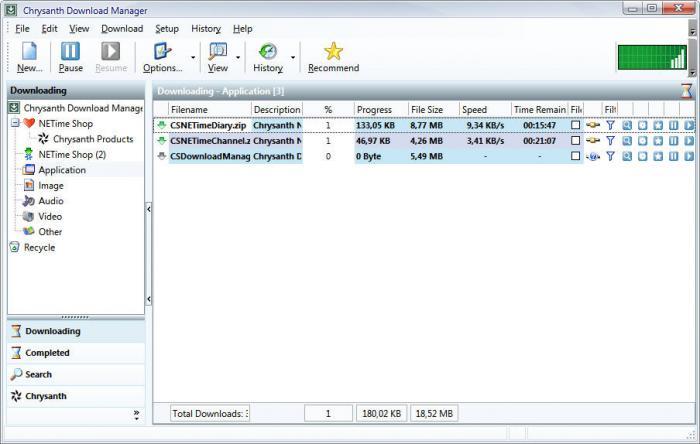Click the Recommend star icon
The image size is (700, 444).
pos(333,51)
